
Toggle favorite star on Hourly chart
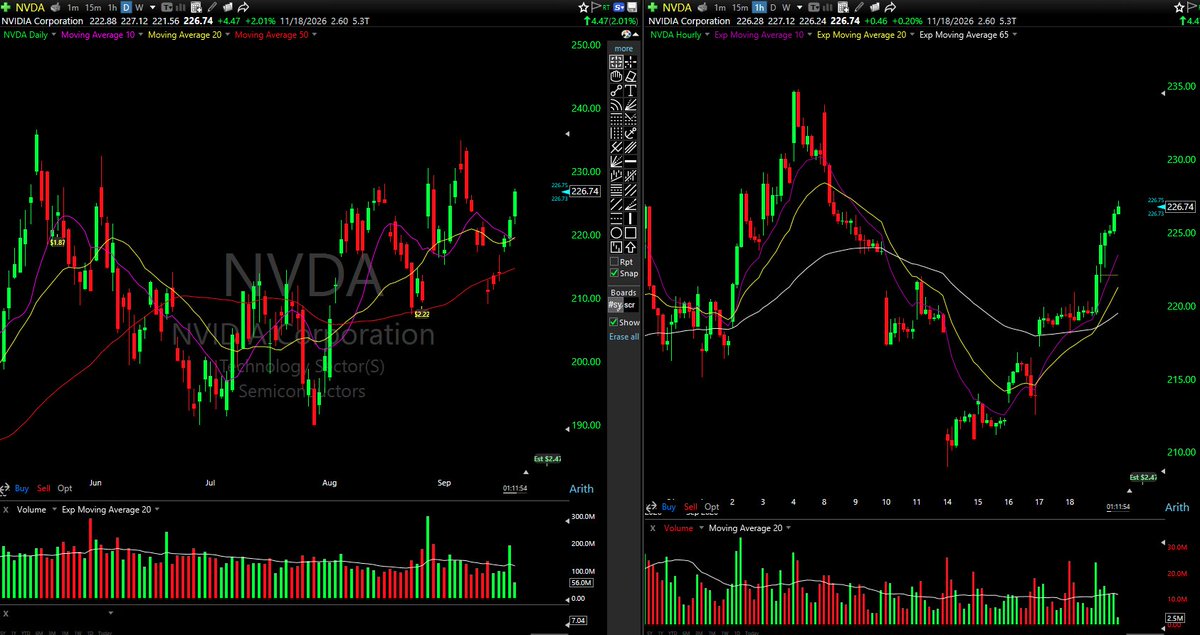pos(1179,7)
